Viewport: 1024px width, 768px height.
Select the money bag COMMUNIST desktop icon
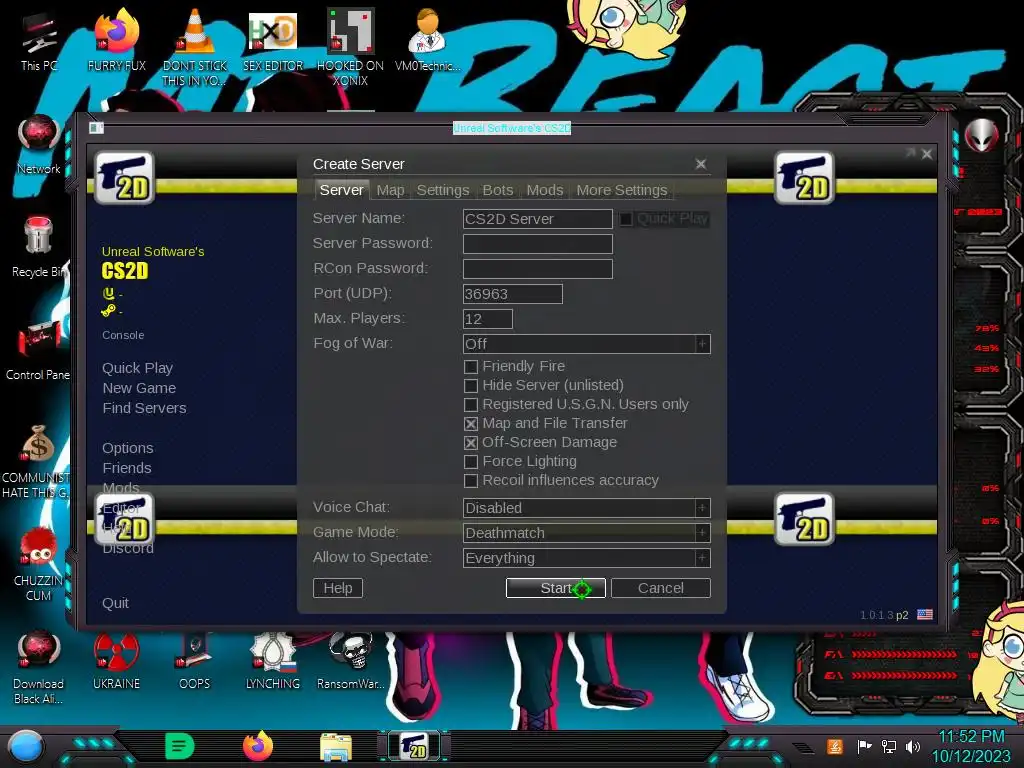tap(37, 461)
